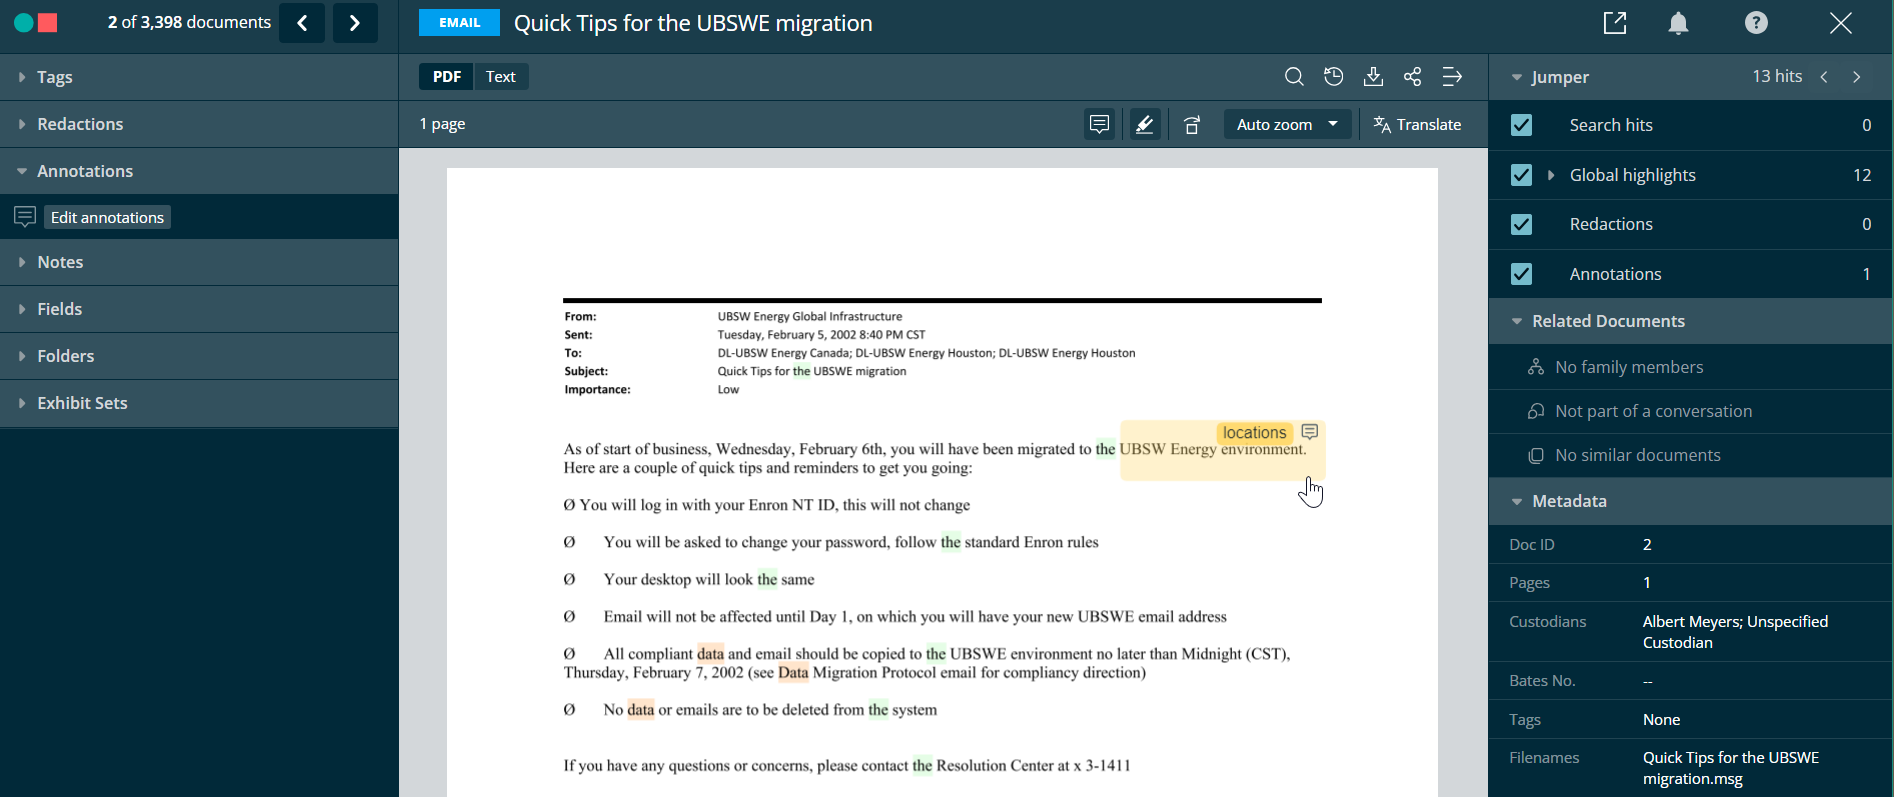Select the highlighter pen tool
This screenshot has width=1894, height=797.
[x=1145, y=125]
